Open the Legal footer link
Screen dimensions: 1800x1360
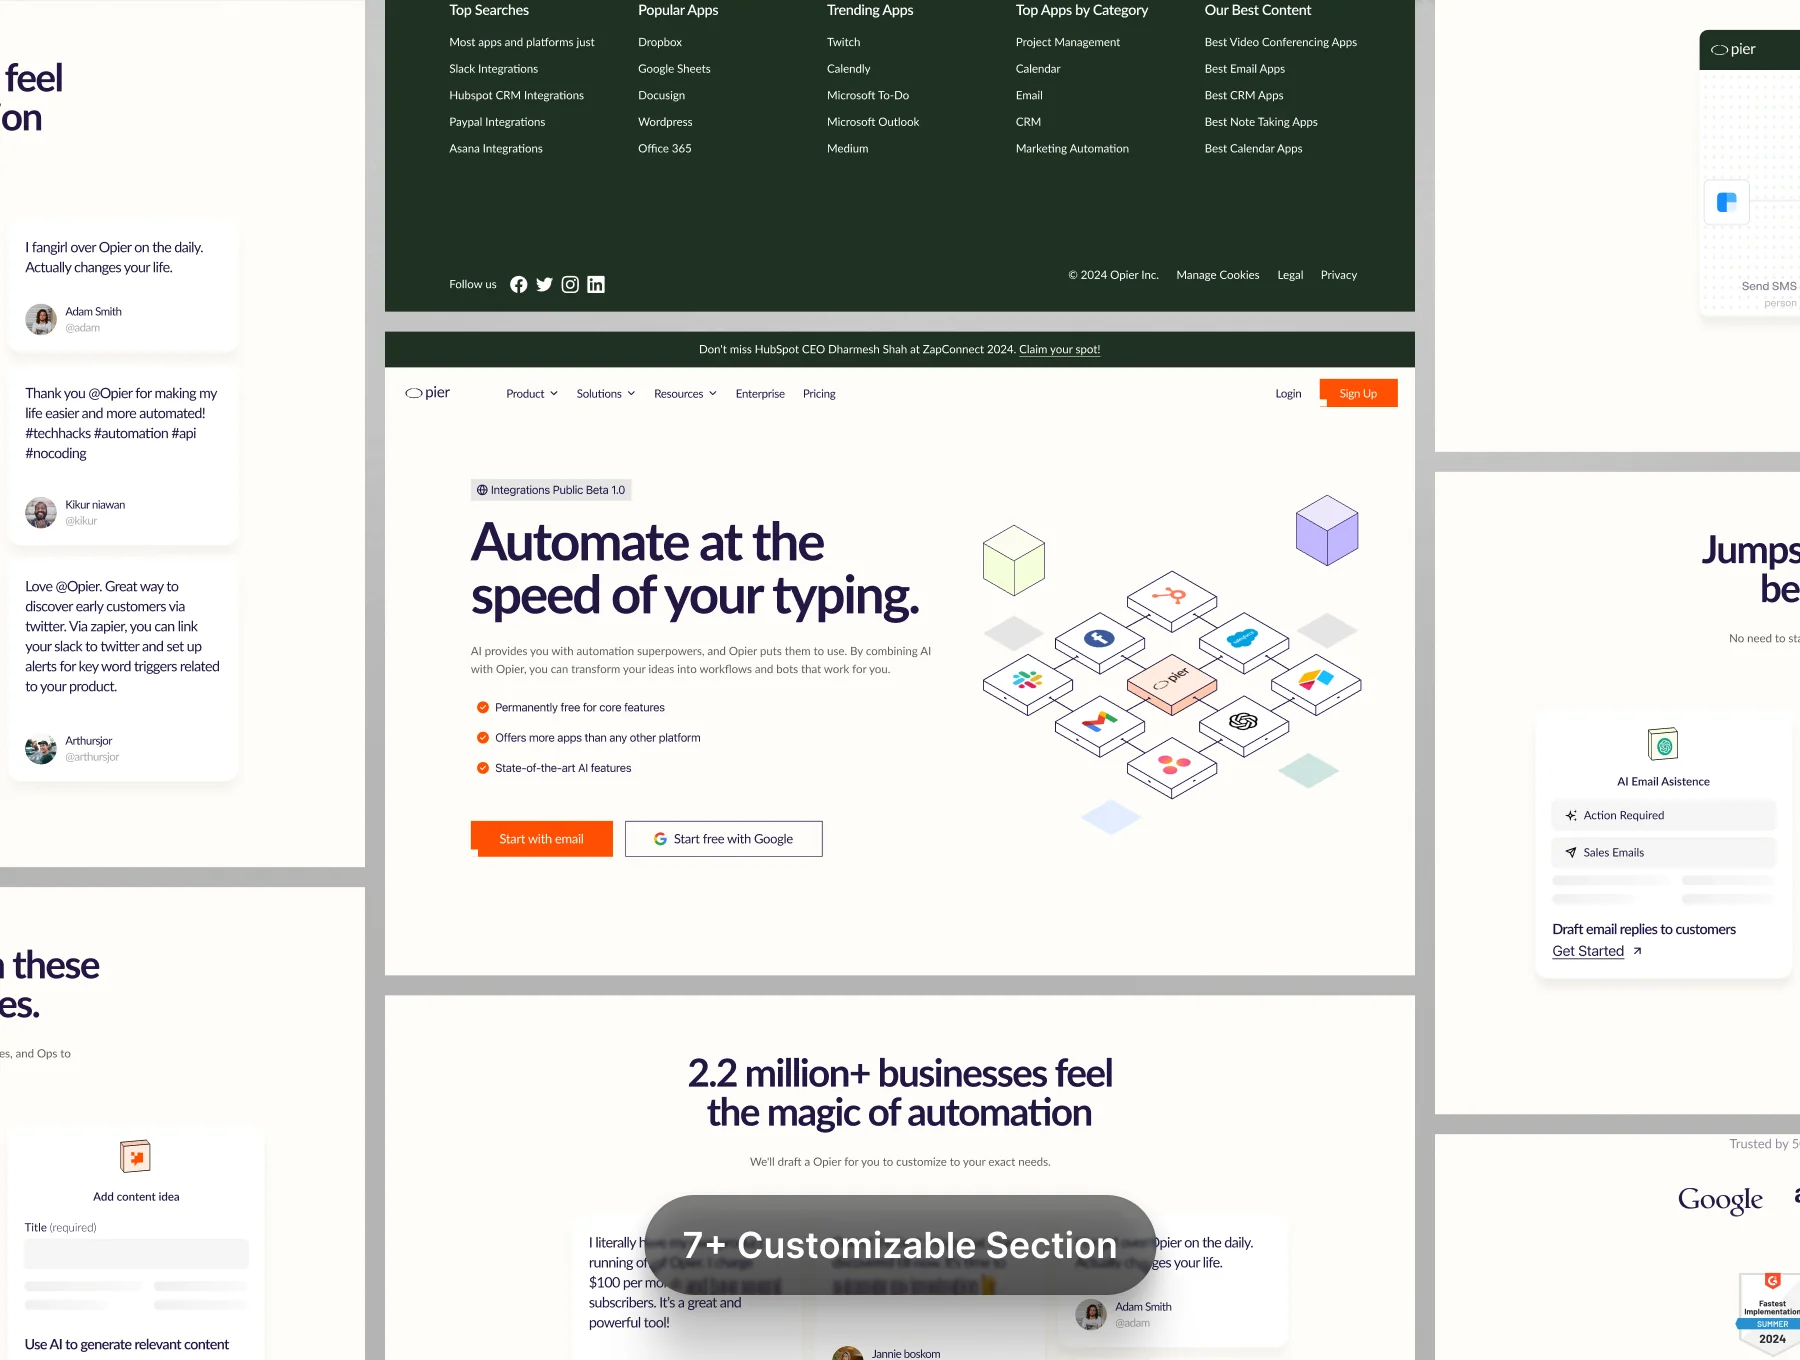tap(1290, 275)
